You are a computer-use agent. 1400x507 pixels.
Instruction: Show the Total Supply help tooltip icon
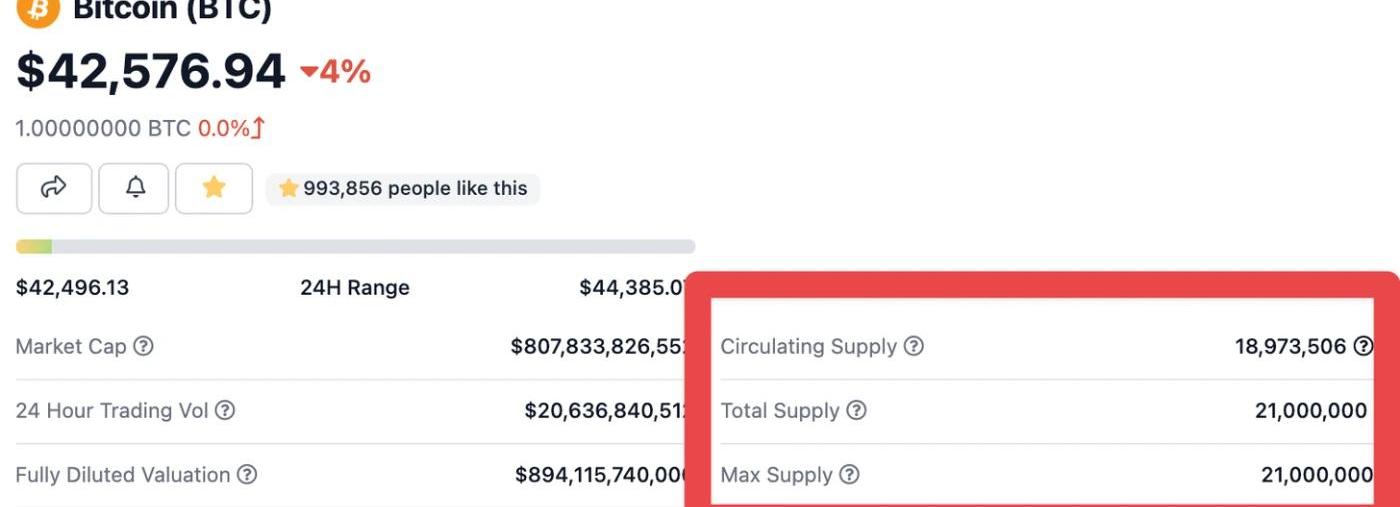click(856, 410)
